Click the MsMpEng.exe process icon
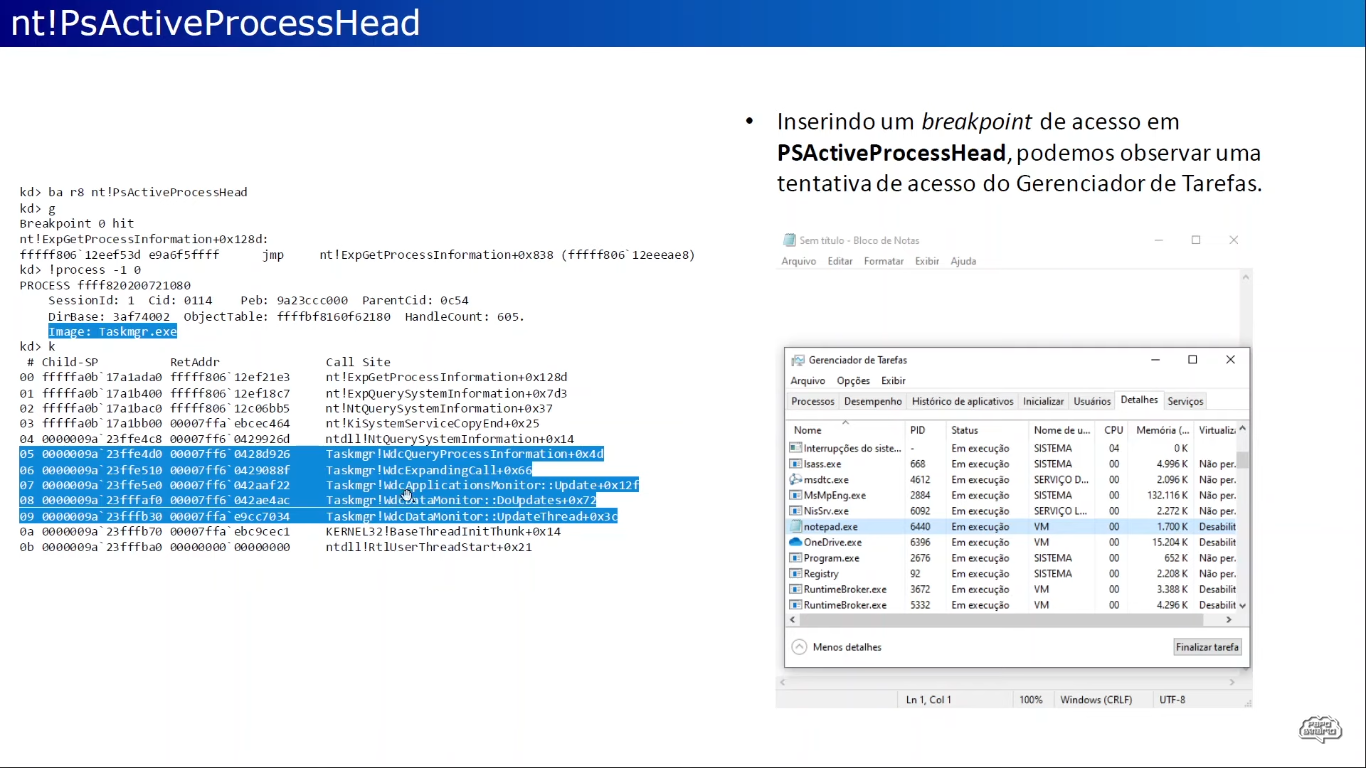This screenshot has height=768, width=1366. [x=796, y=495]
